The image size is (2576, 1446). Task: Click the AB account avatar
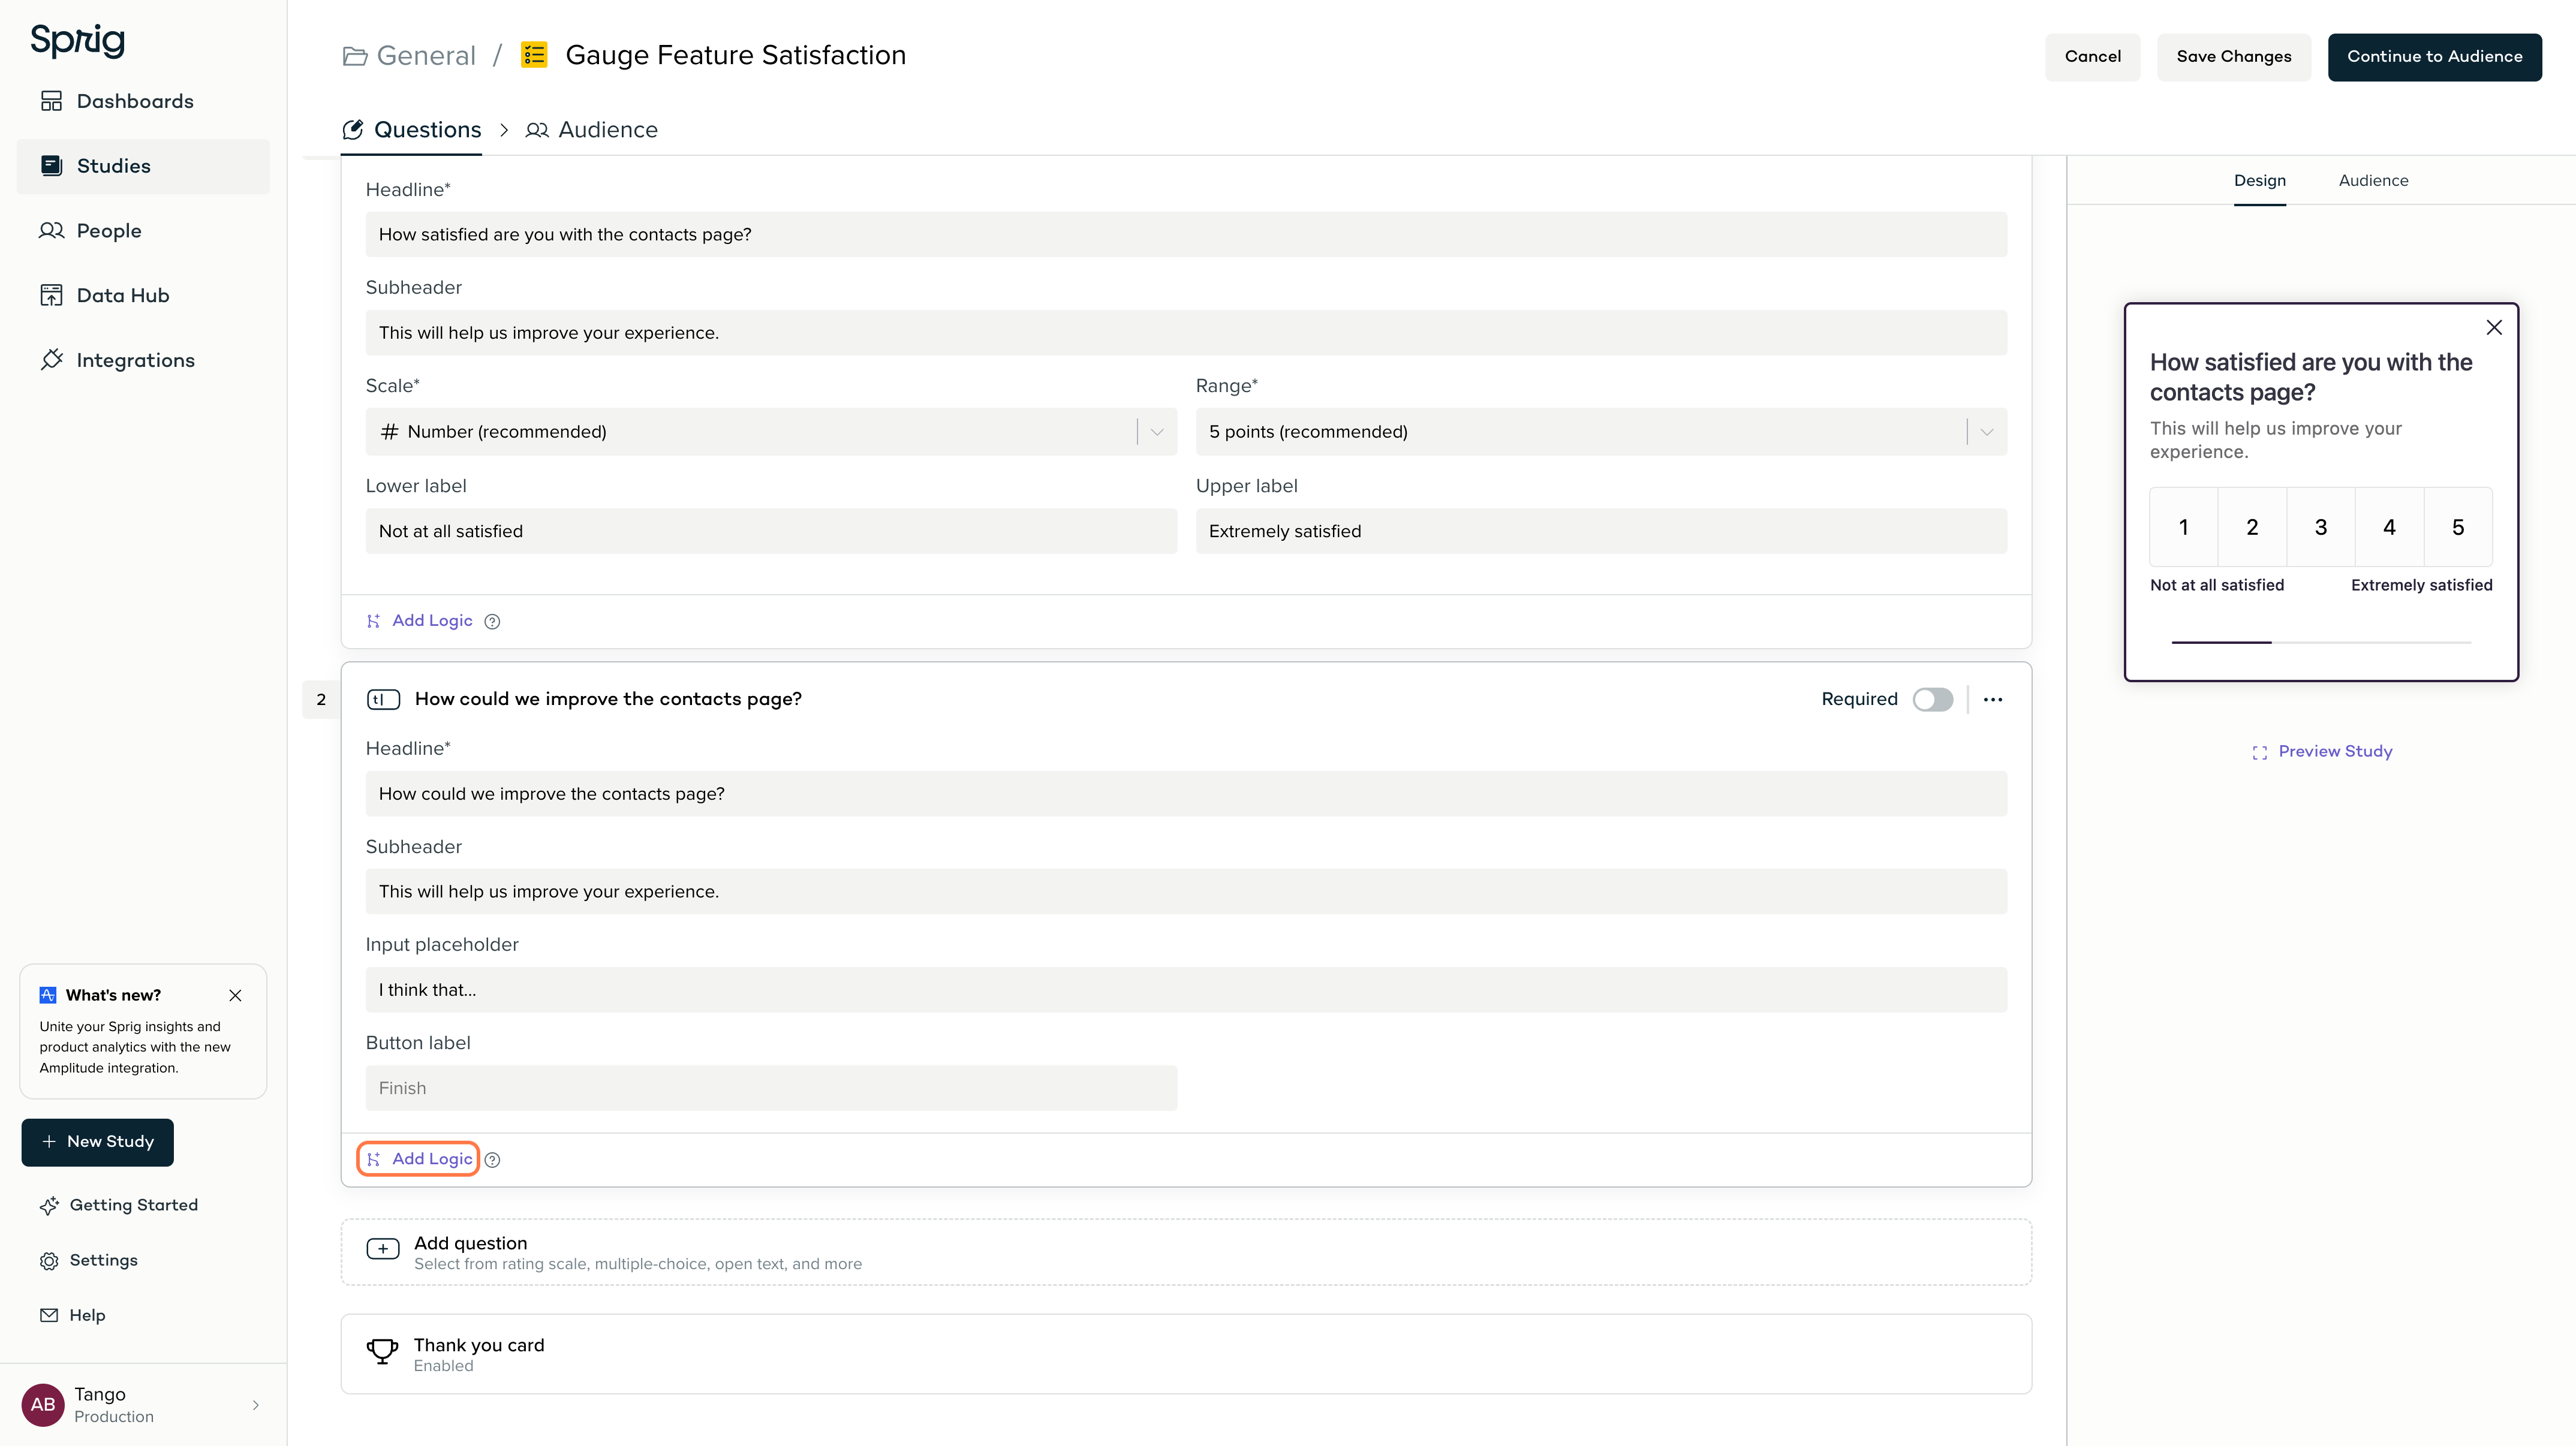(43, 1405)
